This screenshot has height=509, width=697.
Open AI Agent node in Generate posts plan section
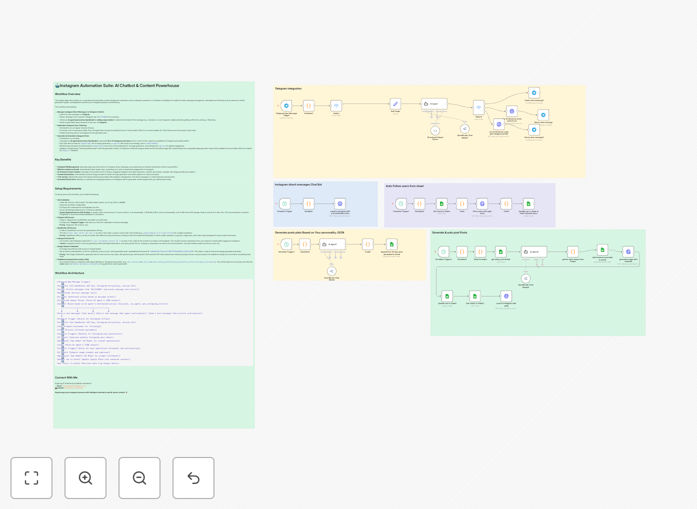332,244
